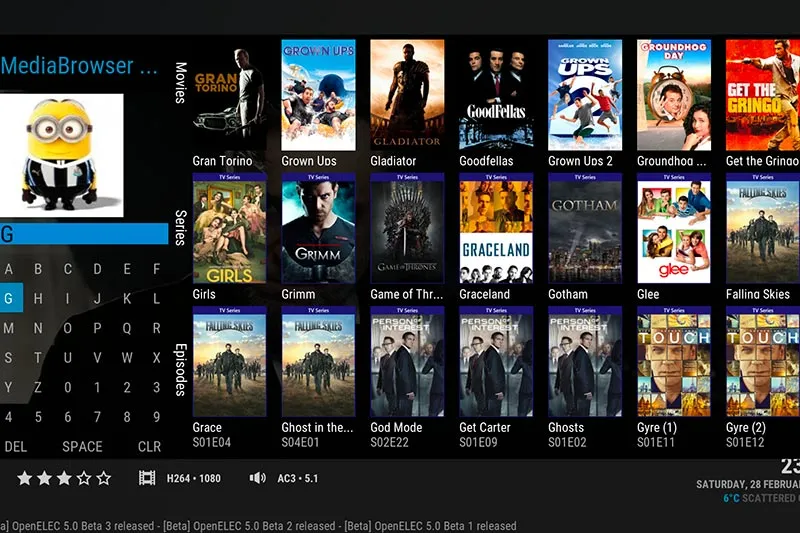The height and width of the screenshot is (533, 800).
Task: Click the Movies row label
Action: point(181,83)
